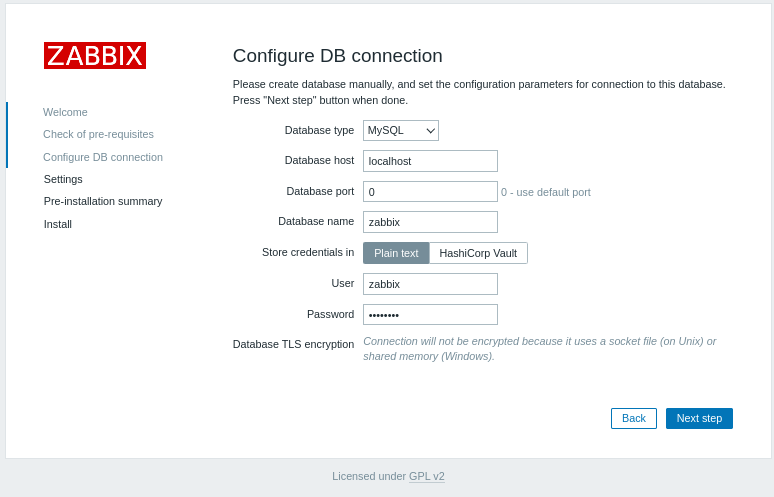Click the Database name label
Viewport: 774px width, 497px height.
coord(316,221)
